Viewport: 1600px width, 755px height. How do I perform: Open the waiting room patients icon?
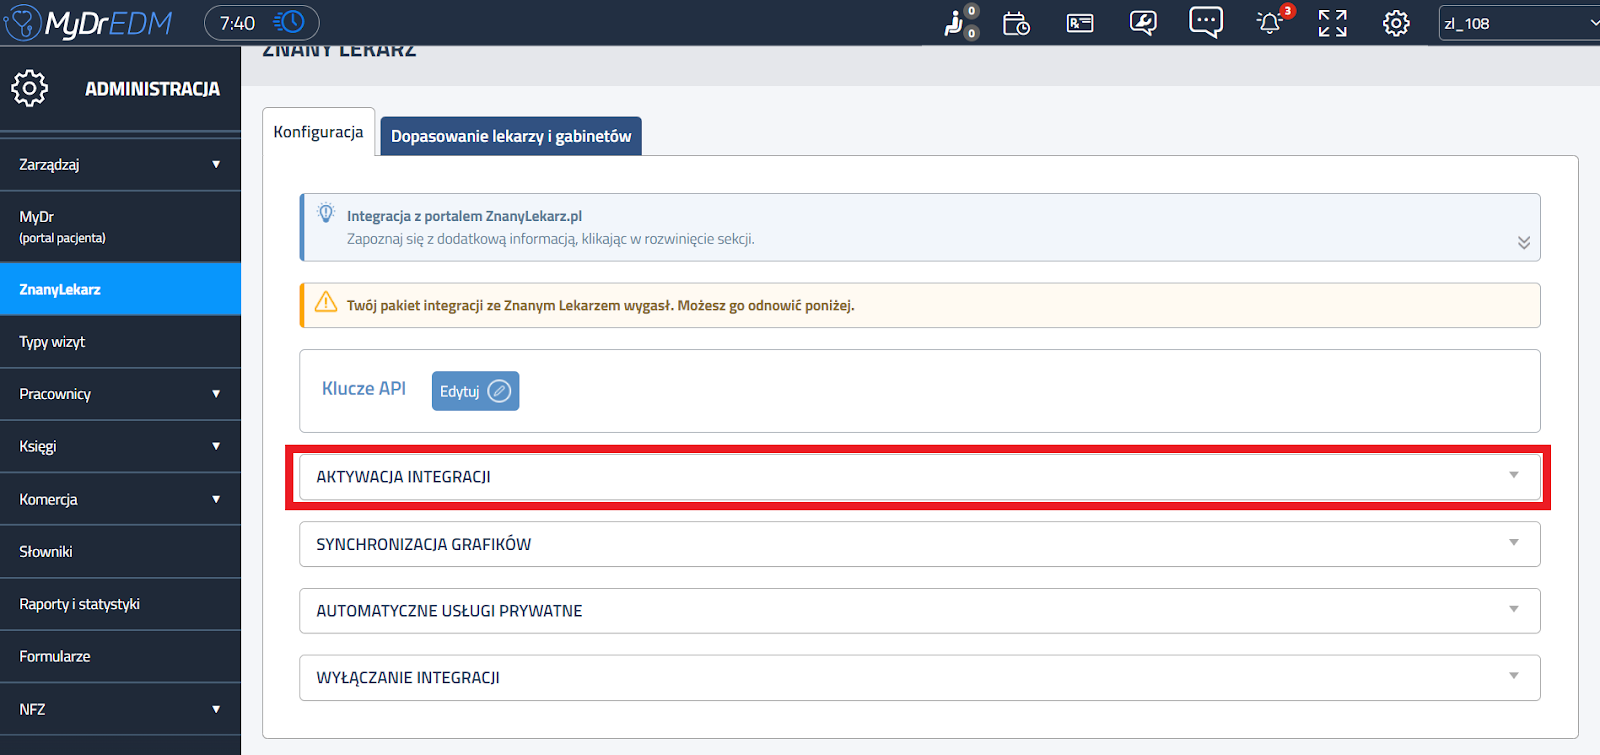(957, 23)
